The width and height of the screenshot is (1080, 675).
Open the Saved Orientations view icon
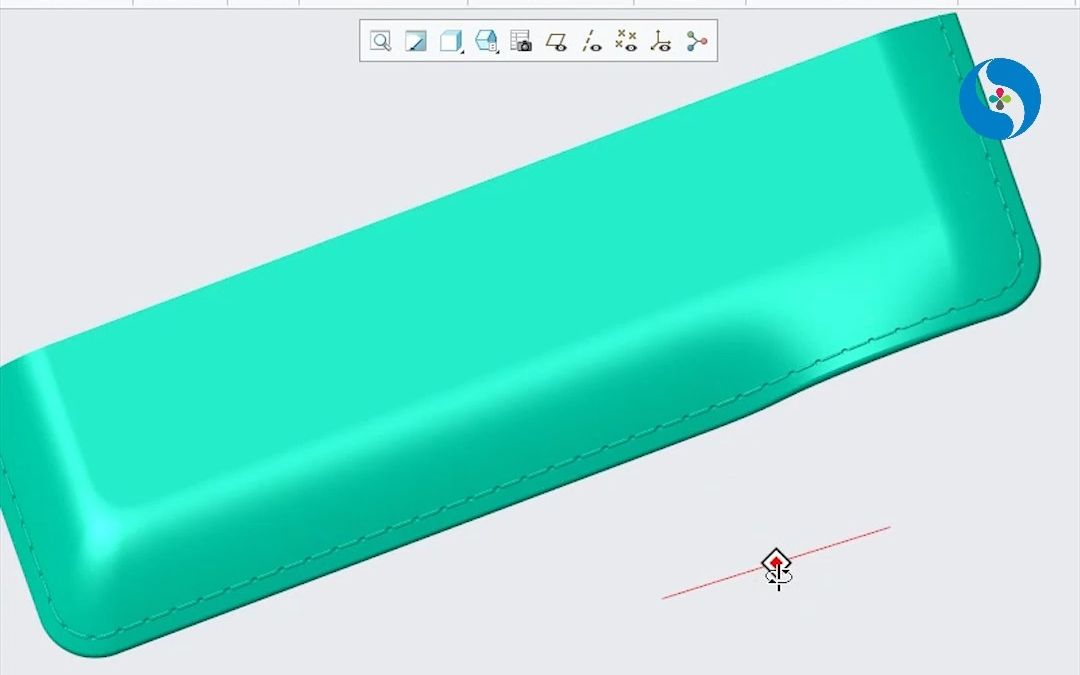pos(485,41)
